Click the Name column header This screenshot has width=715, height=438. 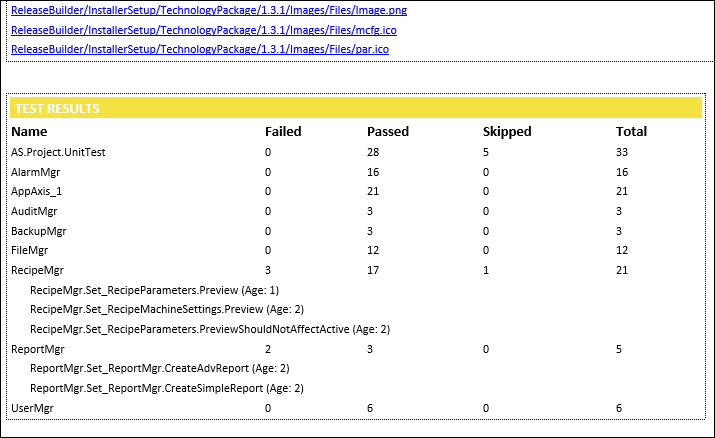click(x=29, y=131)
